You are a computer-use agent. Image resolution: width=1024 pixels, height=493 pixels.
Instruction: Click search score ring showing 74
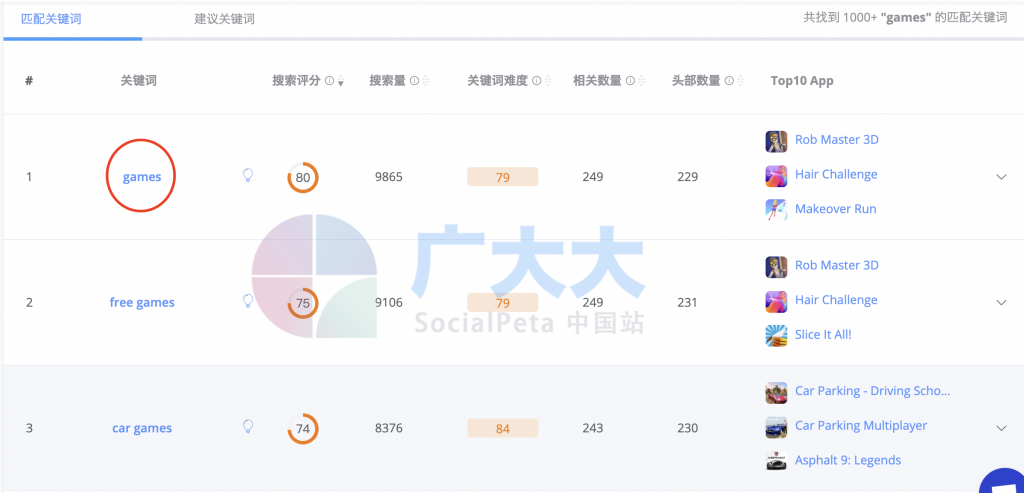pos(303,429)
